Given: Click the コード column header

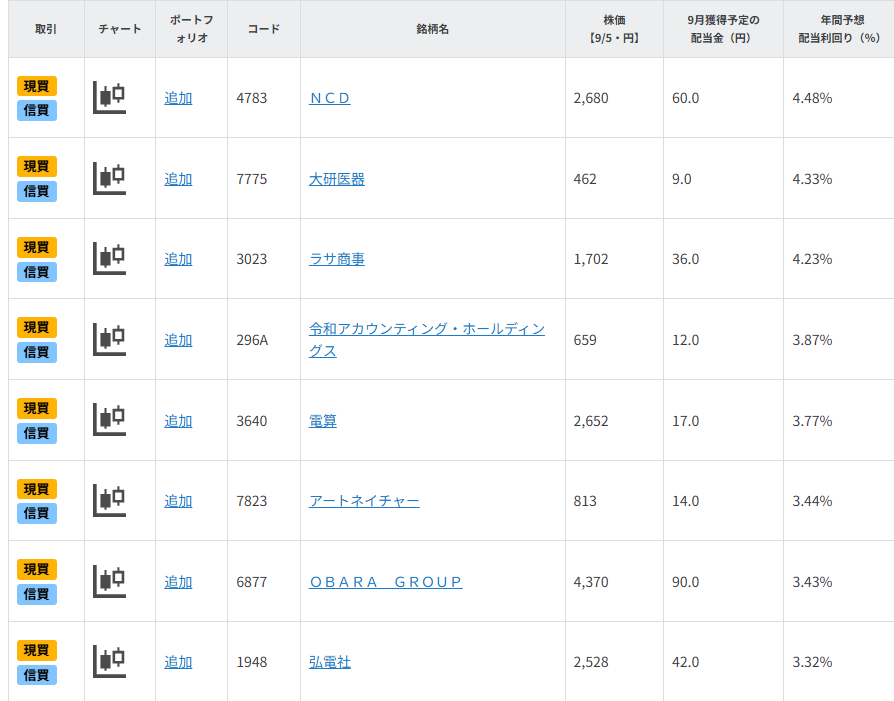Looking at the screenshot, I should 264,29.
